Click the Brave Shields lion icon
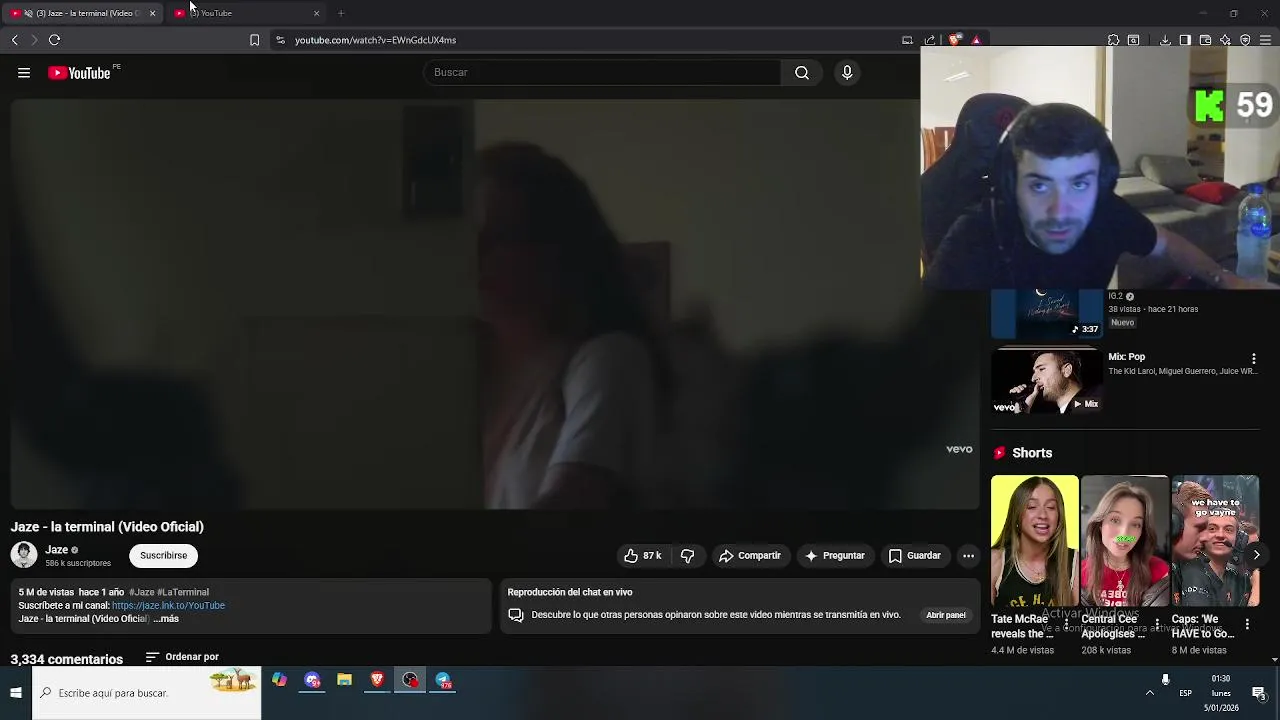The image size is (1280, 720). (955, 40)
